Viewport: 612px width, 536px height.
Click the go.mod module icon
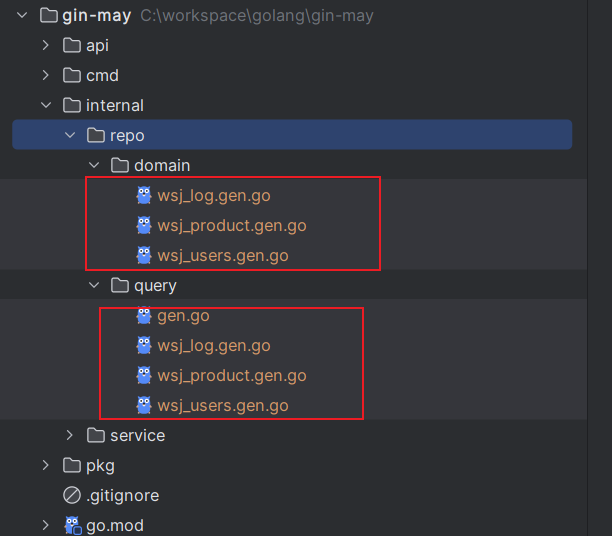(x=72, y=525)
